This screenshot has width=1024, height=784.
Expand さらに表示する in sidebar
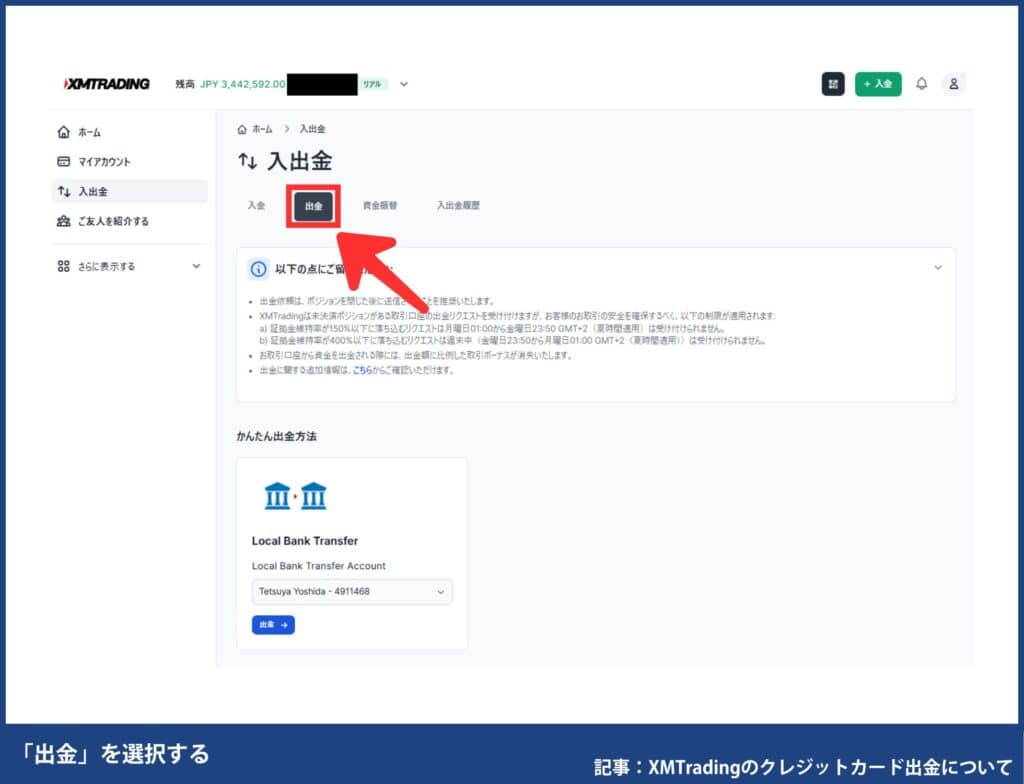tap(129, 266)
